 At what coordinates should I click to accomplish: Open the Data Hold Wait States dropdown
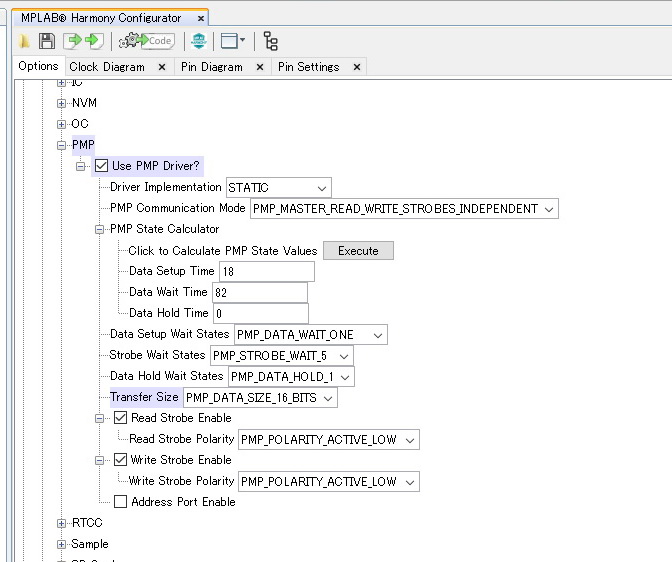291,377
